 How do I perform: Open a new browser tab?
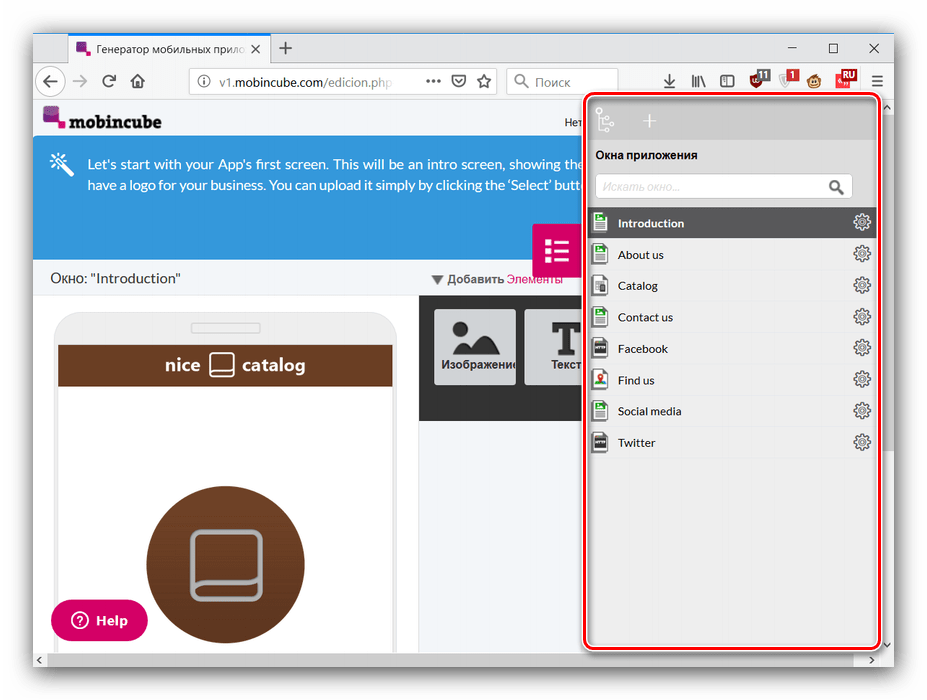coord(286,48)
